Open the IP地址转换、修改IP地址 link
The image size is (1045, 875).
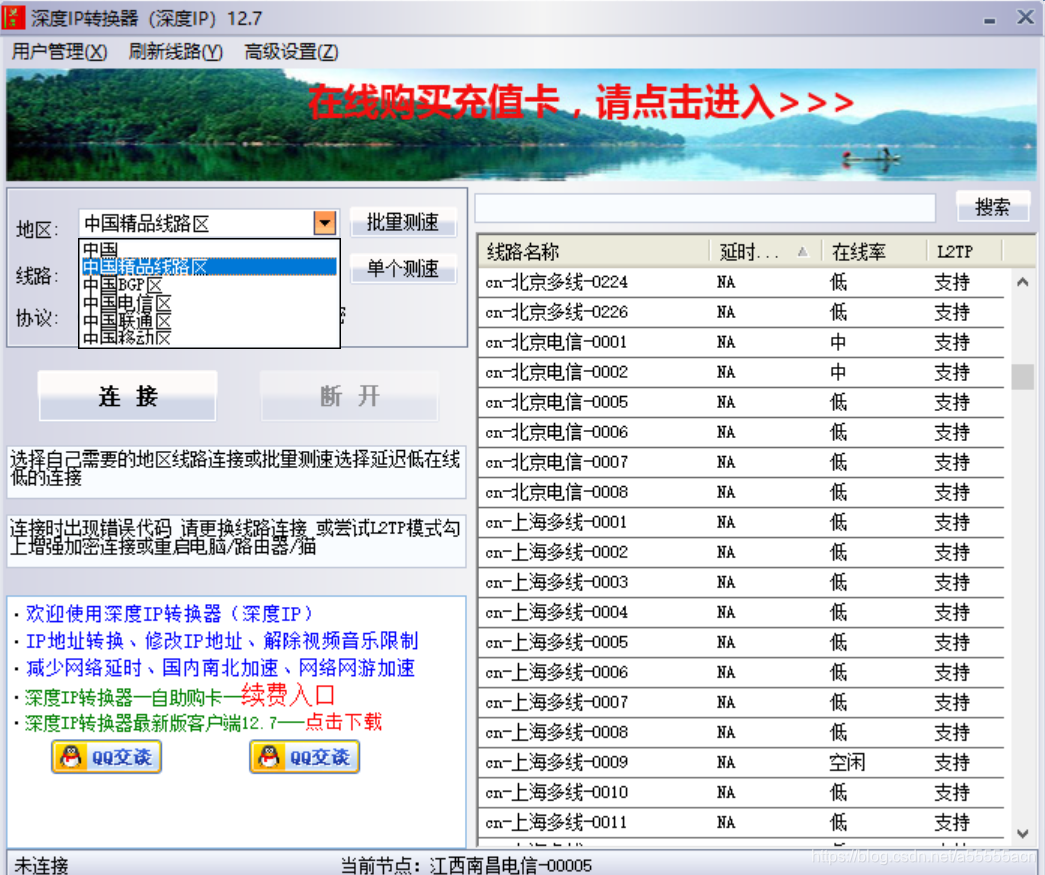[x=221, y=640]
